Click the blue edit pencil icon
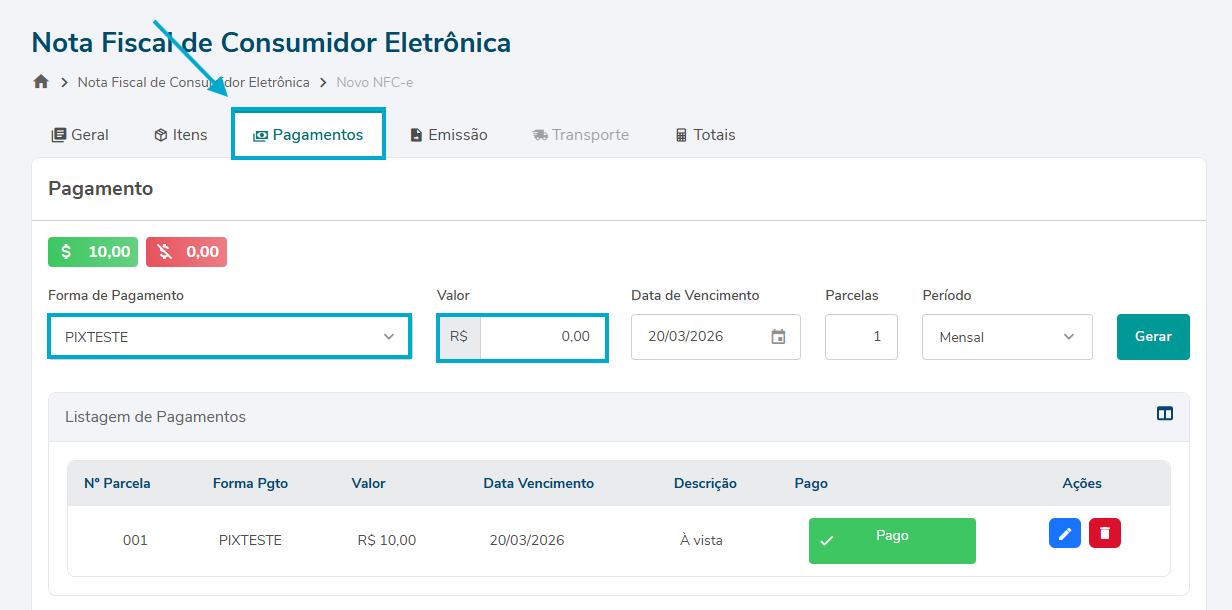1232x610 pixels. pos(1065,533)
